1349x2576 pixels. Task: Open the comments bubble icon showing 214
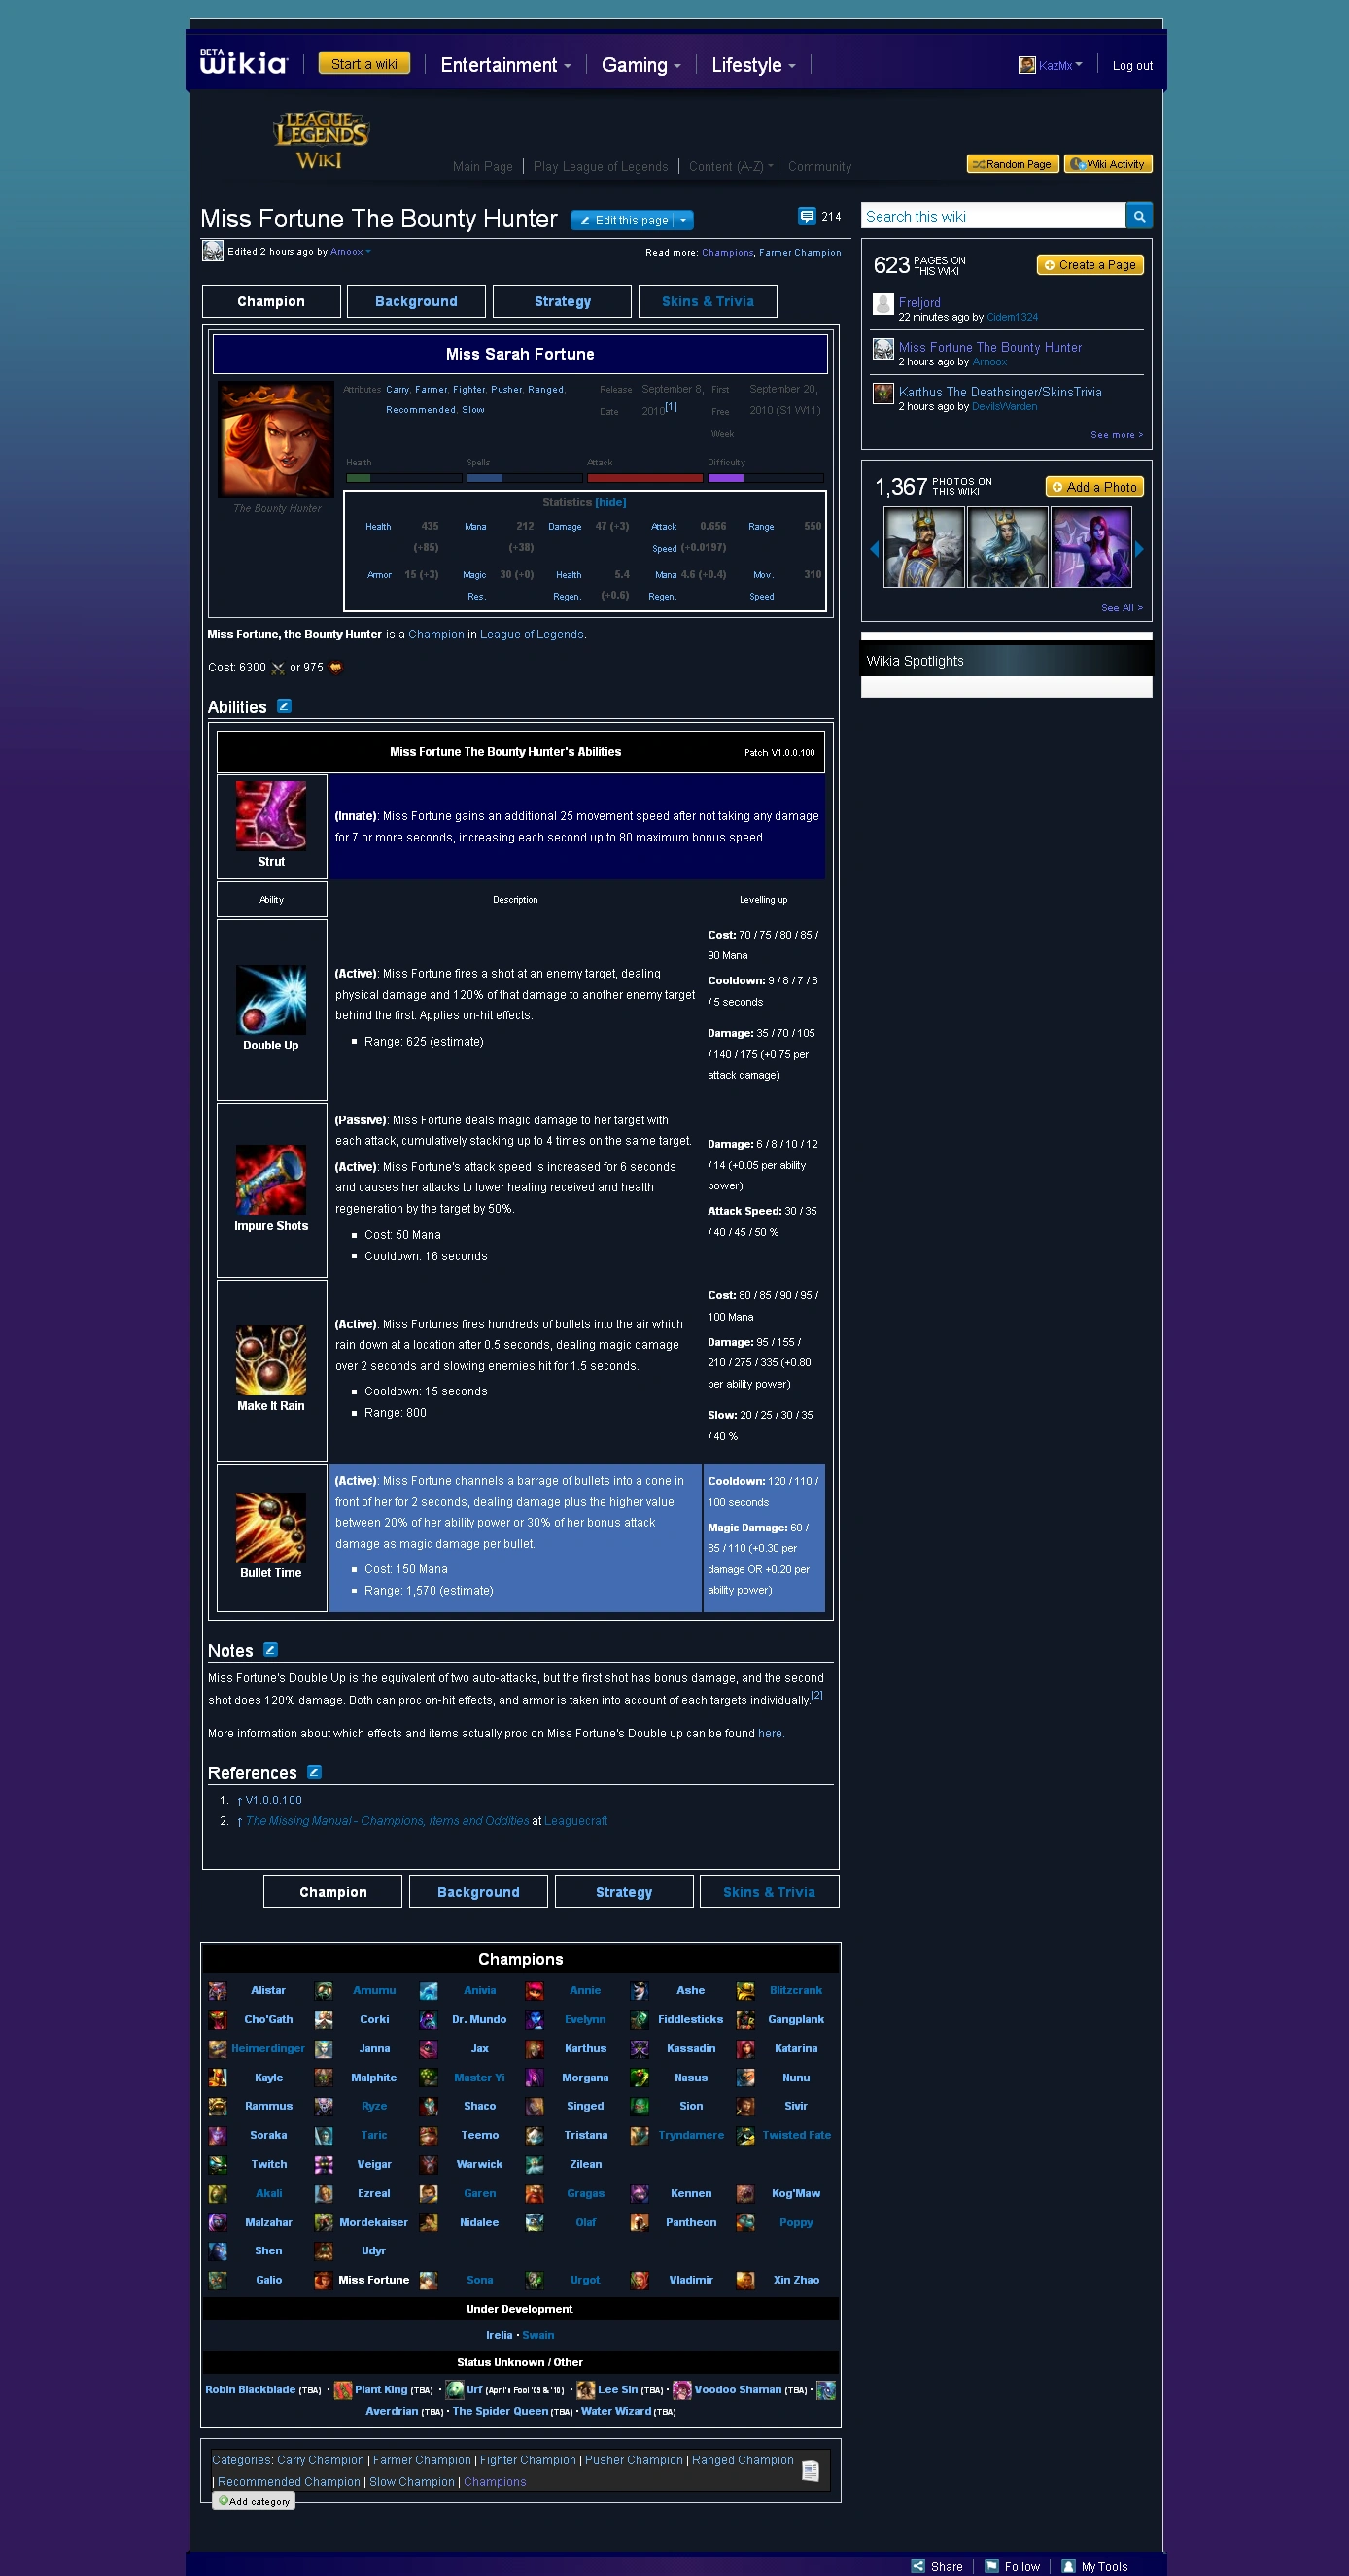coord(807,216)
